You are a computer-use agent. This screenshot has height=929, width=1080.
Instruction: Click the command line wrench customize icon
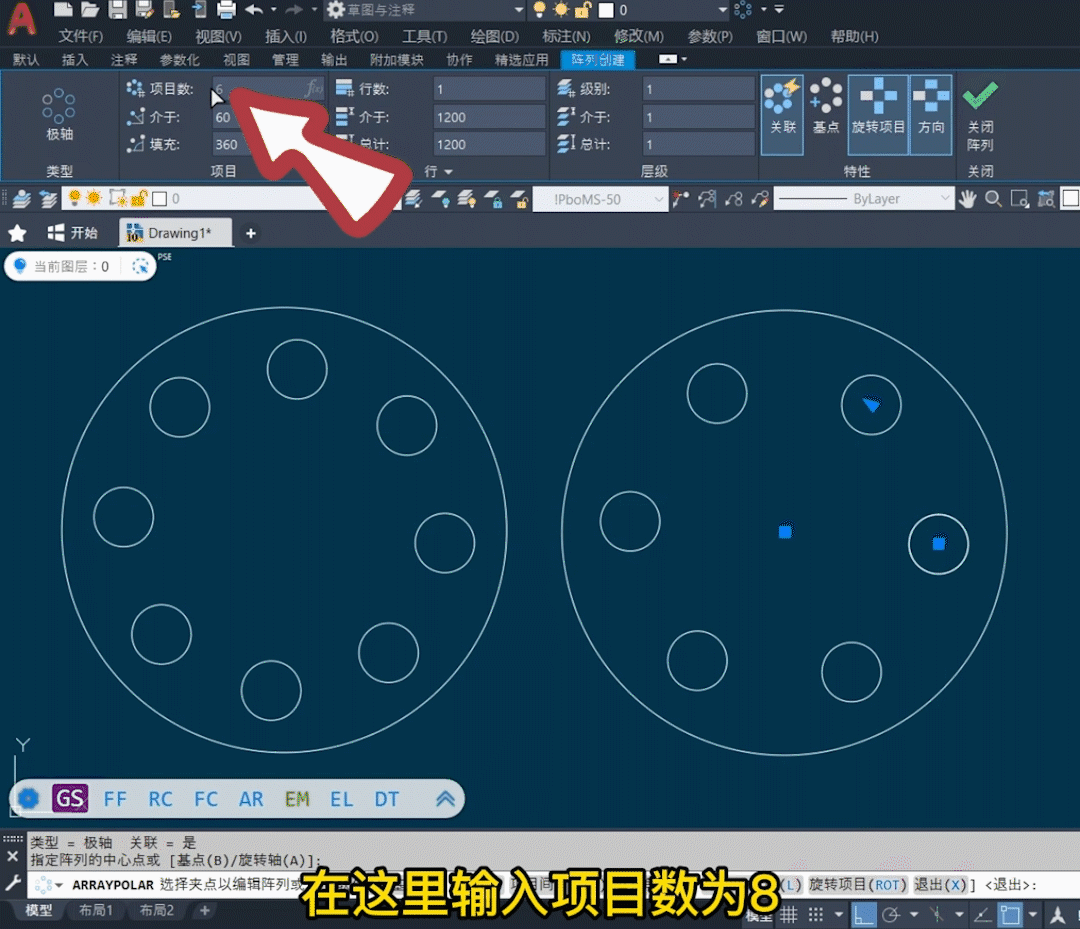pyautogui.click(x=12, y=883)
